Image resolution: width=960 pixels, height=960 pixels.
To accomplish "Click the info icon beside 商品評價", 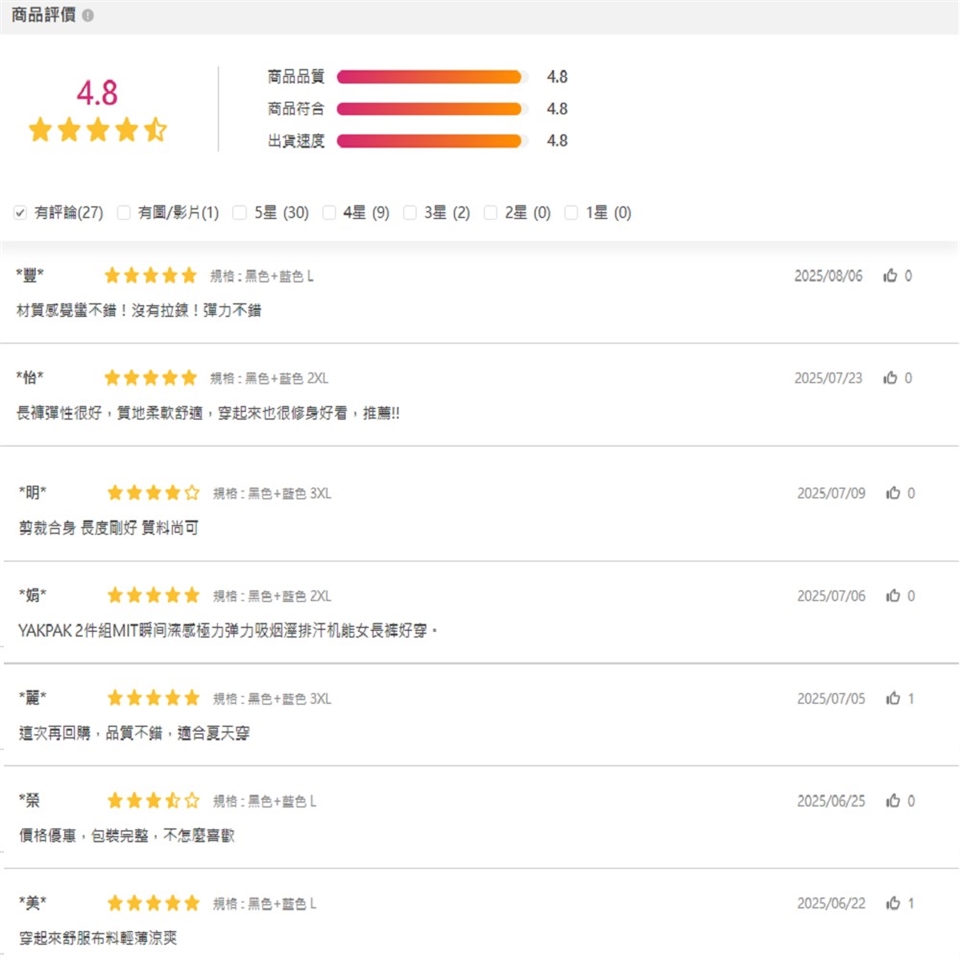I will tap(88, 17).
